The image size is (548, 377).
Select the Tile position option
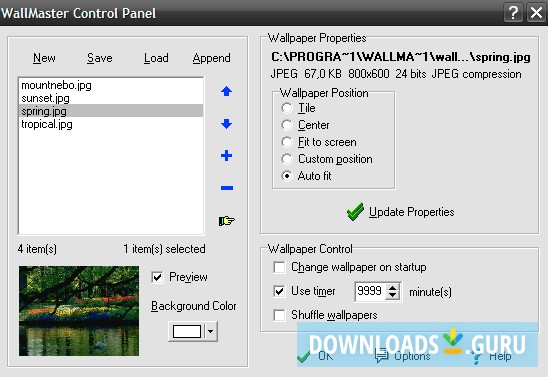tap(287, 108)
